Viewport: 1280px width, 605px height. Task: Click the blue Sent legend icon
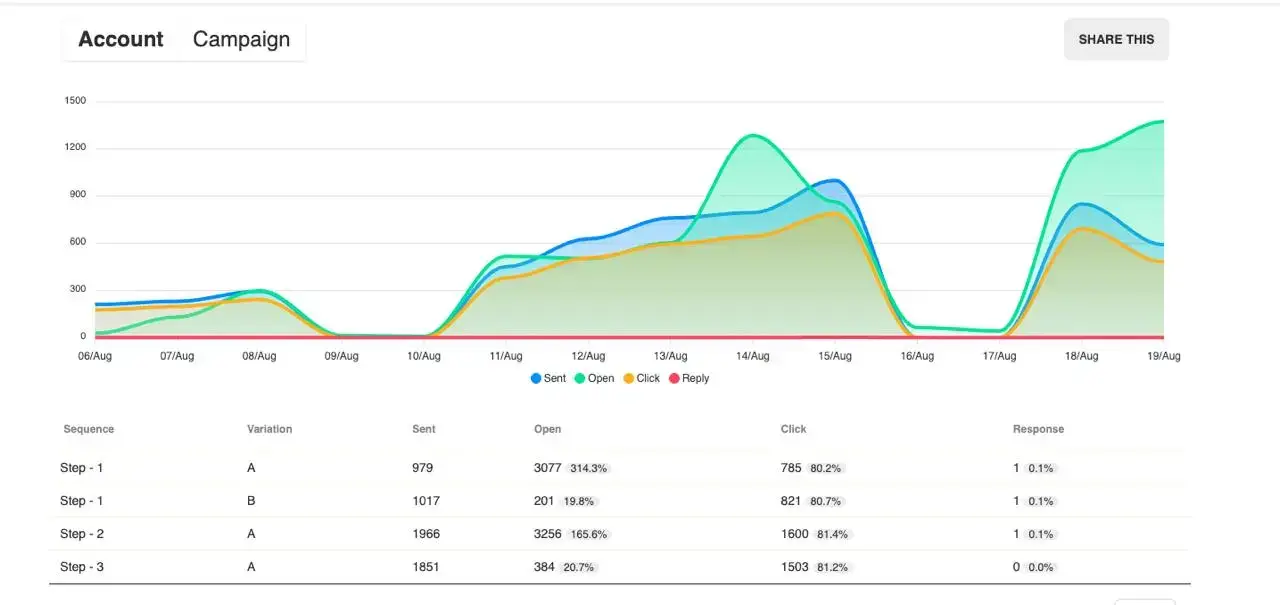(x=534, y=378)
